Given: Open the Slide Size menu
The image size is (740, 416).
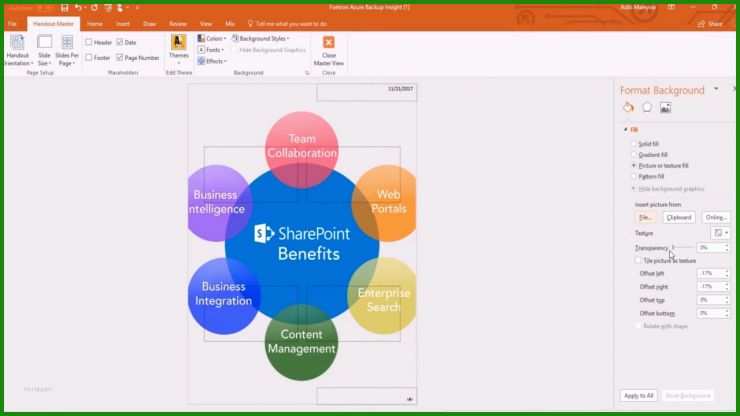Looking at the screenshot, I should coord(44,50).
